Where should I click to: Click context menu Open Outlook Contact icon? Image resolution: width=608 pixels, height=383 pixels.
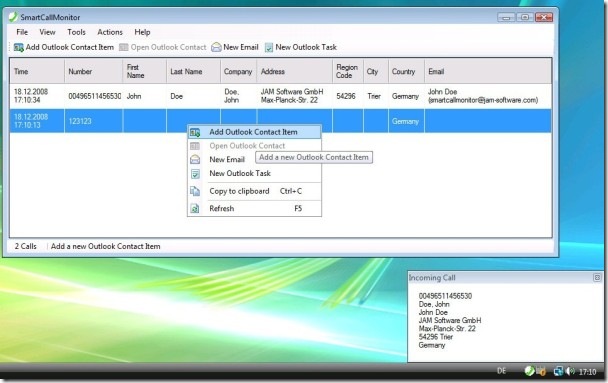coord(195,146)
